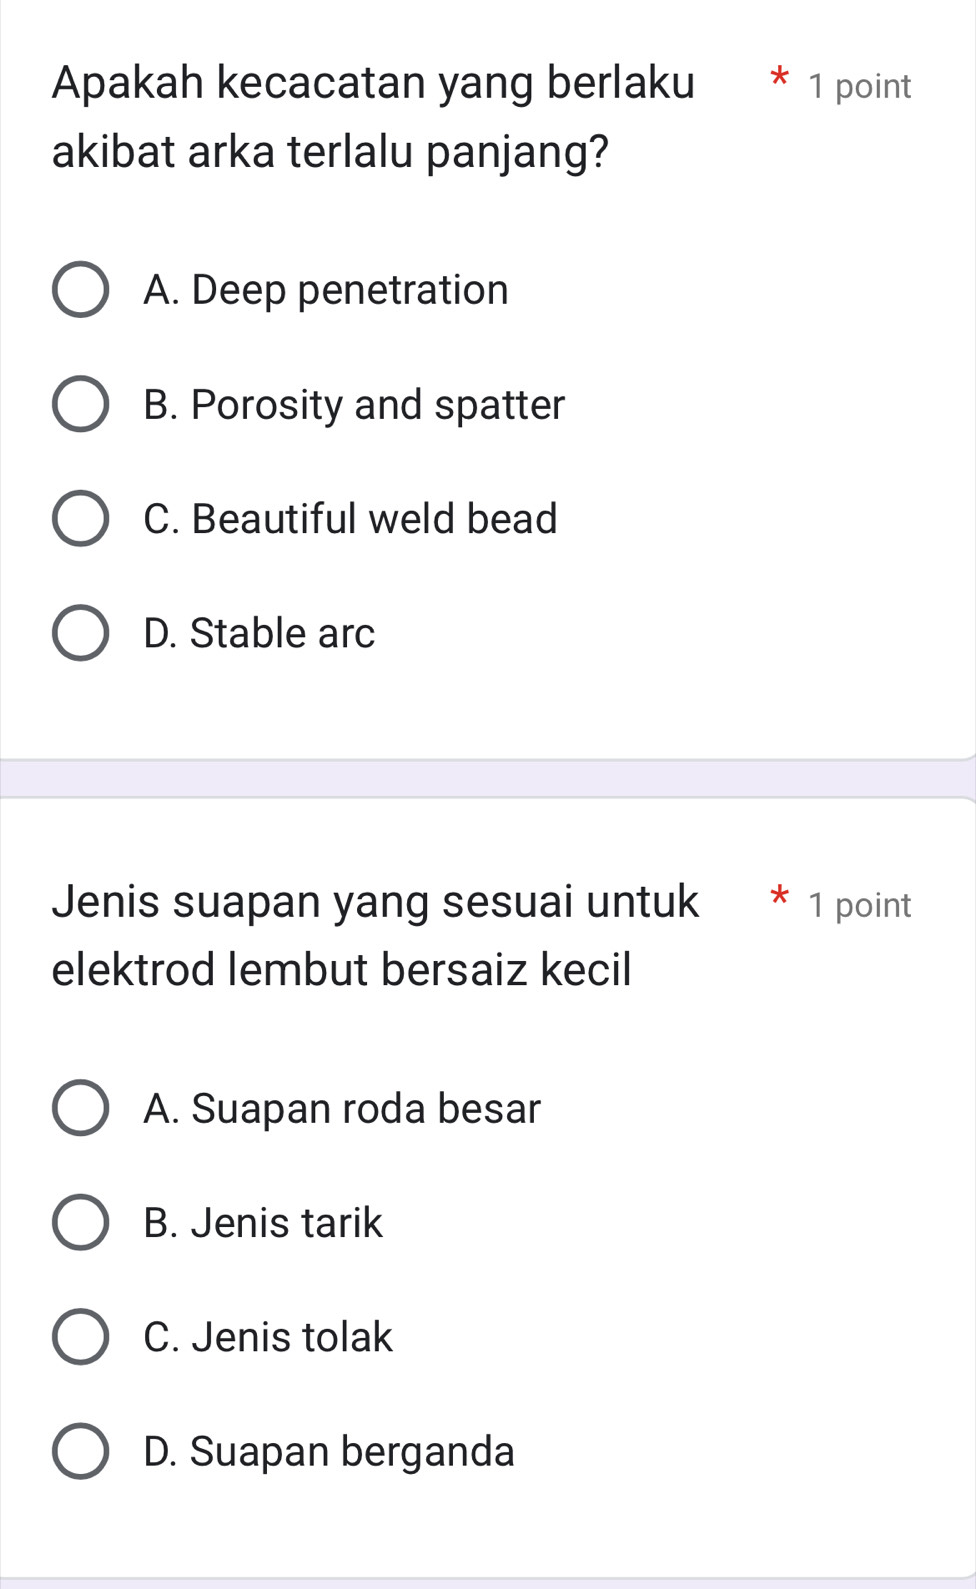Click the 'C. Jenis tolak' answer text

(x=268, y=1336)
